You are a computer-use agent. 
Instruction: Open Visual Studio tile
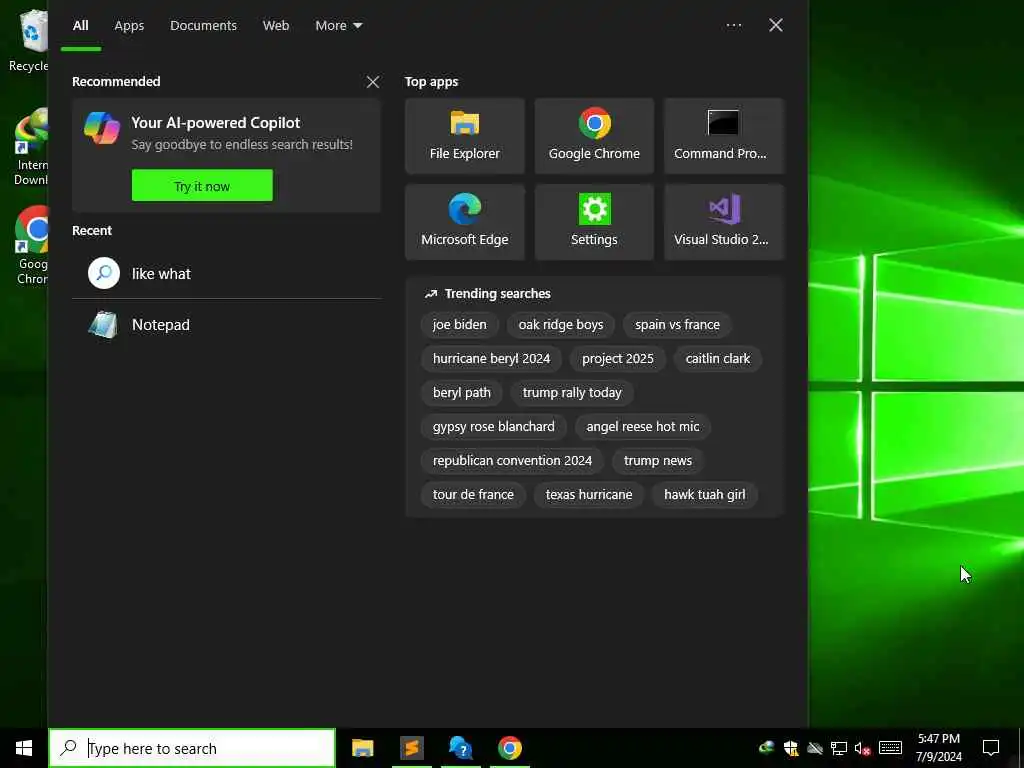coord(724,222)
